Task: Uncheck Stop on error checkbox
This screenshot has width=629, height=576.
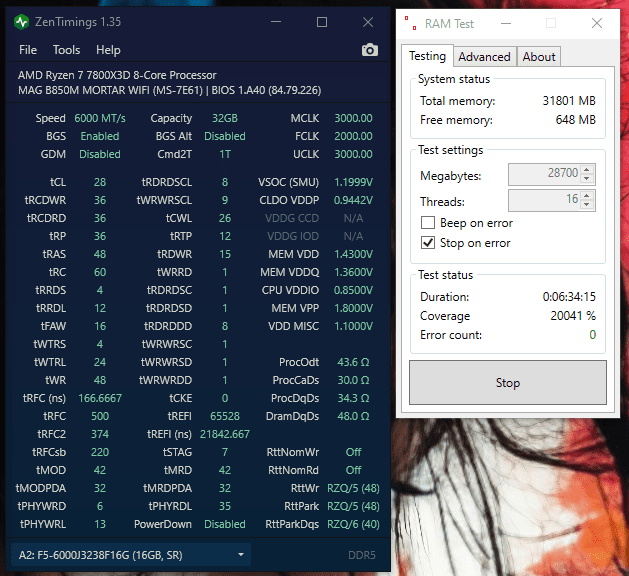Action: click(x=428, y=243)
